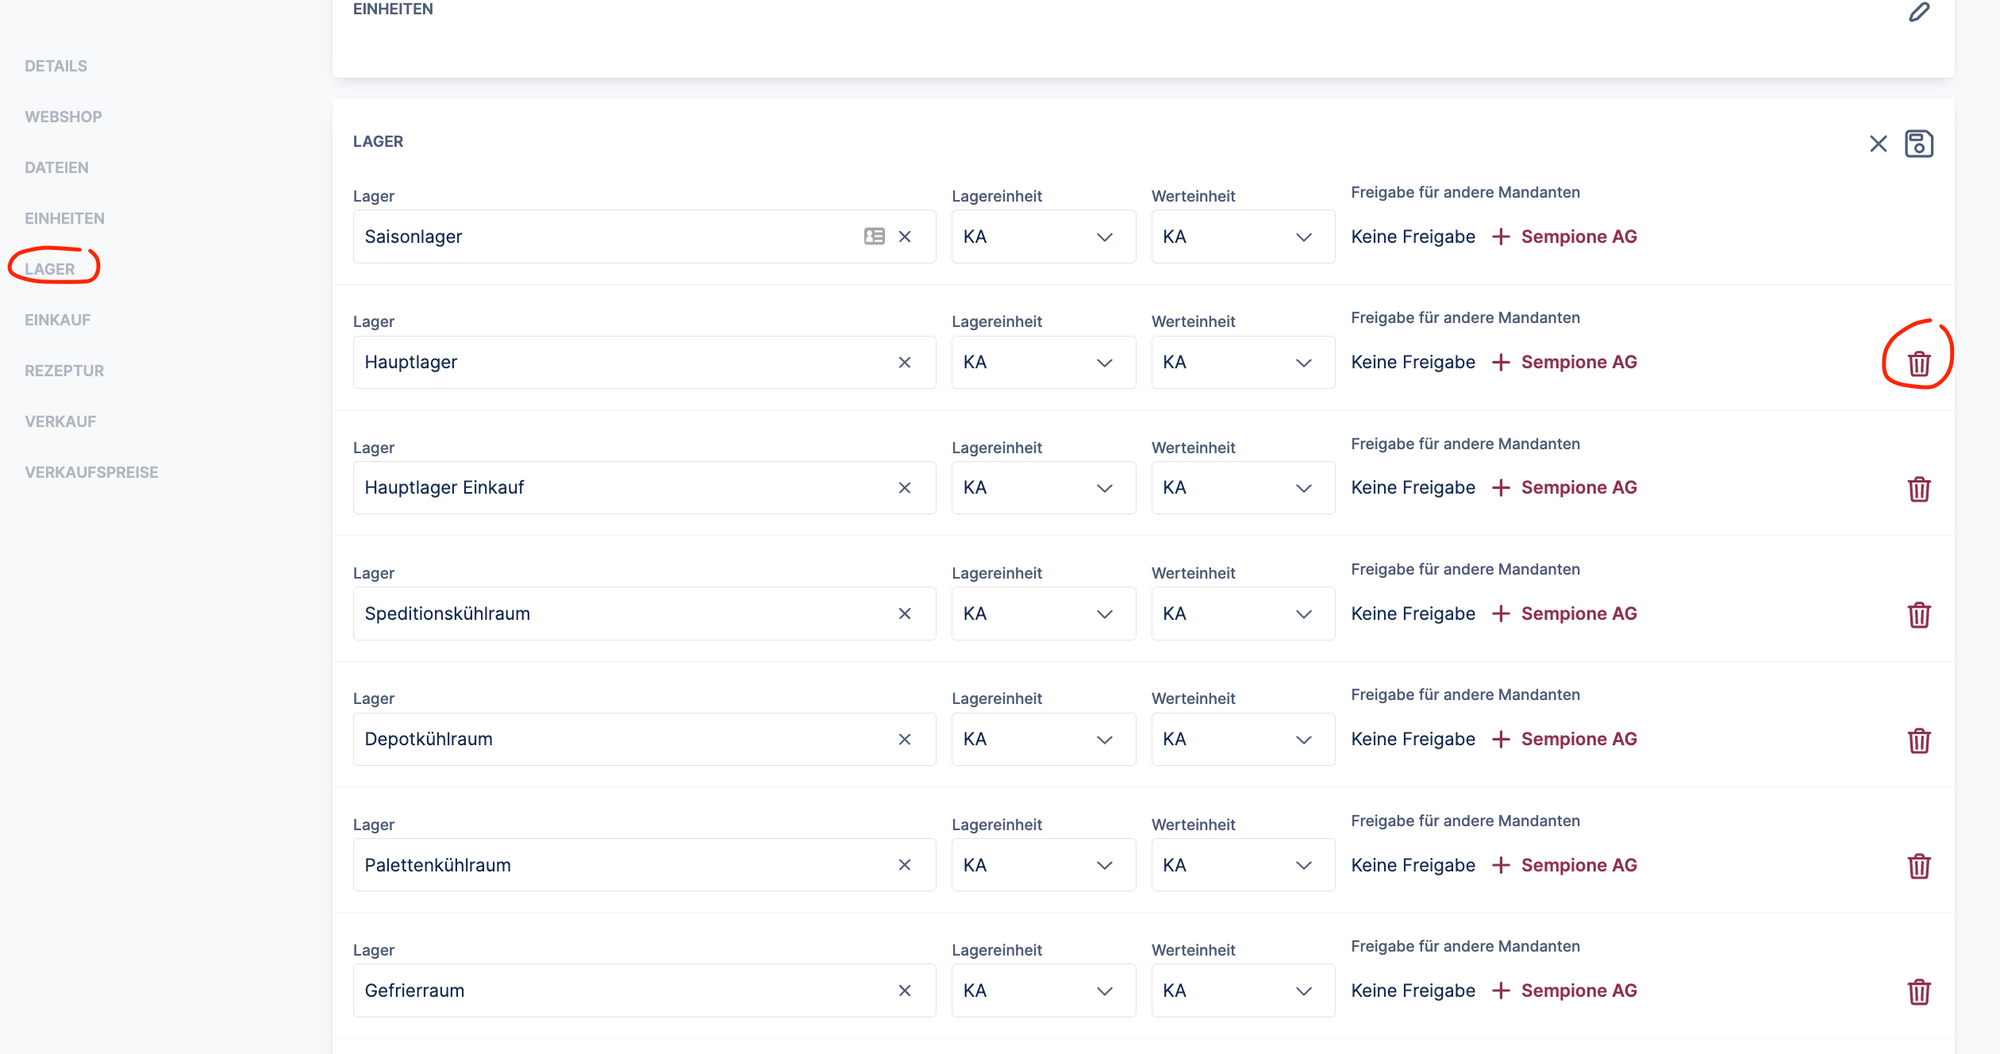Remove the Speditionskühlraum row via trash icon

pos(1918,615)
